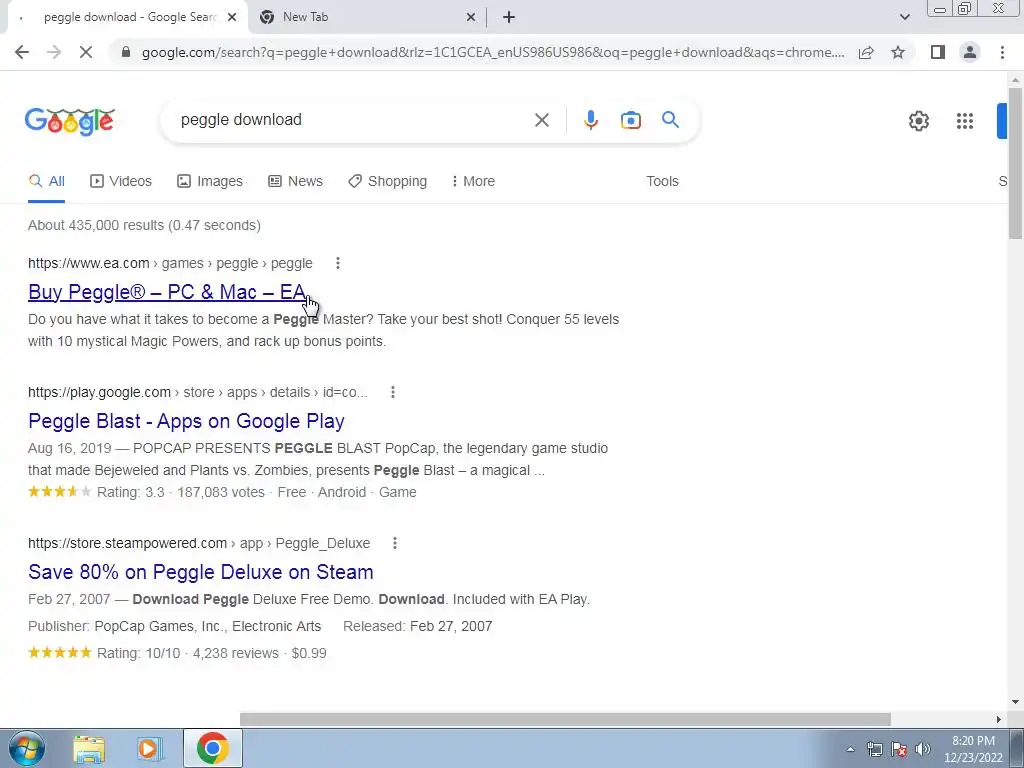Screen dimensions: 1024x768
Task: Select the All results tab
Action: point(46,182)
